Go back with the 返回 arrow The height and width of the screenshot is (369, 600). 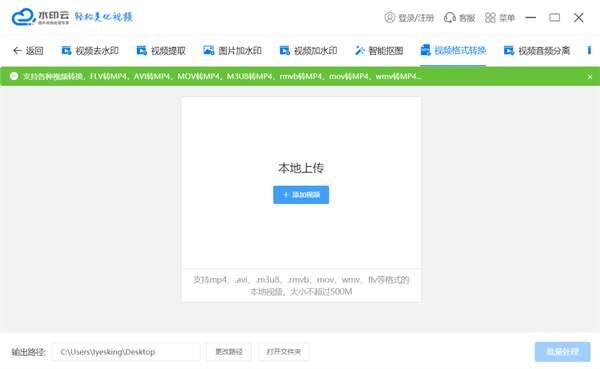click(17, 51)
